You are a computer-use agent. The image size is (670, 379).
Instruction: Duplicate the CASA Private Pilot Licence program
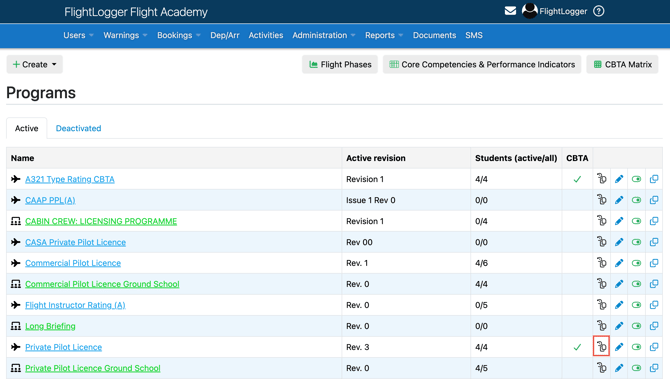point(654,242)
